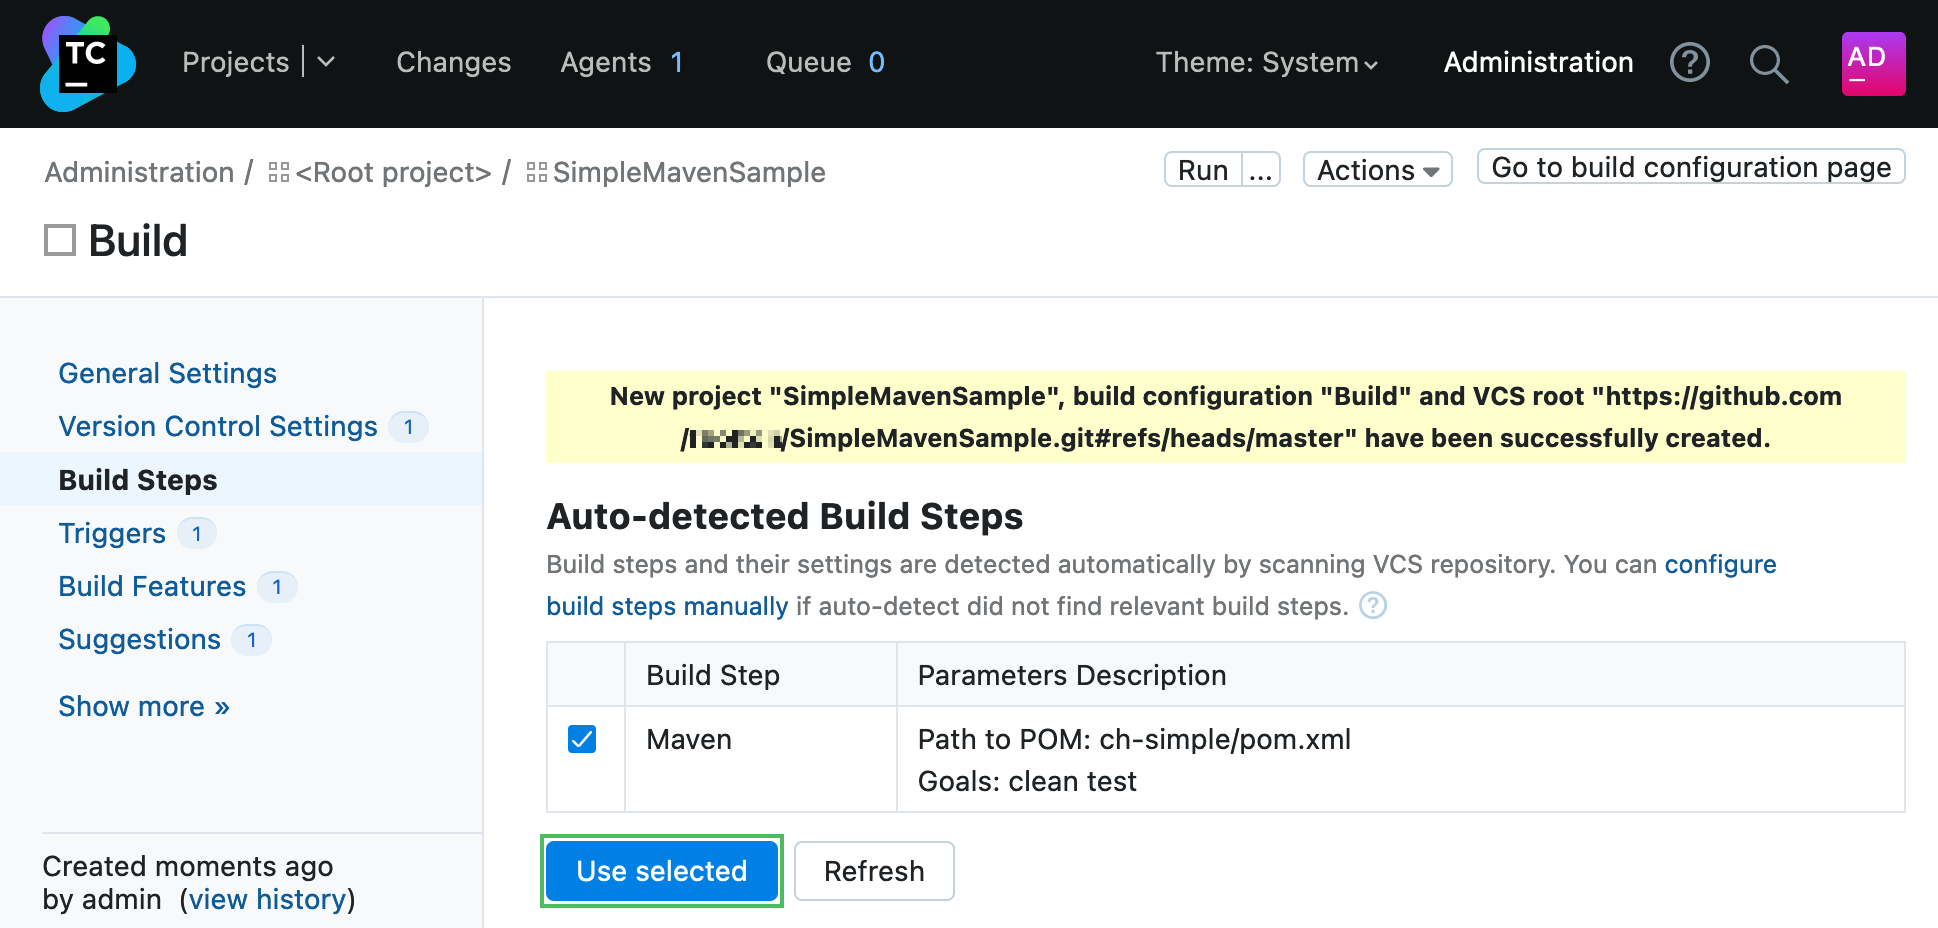Click the Build Step column header
Image resolution: width=1938 pixels, height=928 pixels.
click(x=761, y=675)
